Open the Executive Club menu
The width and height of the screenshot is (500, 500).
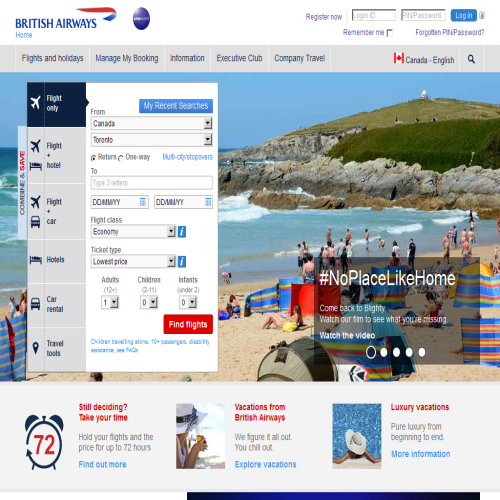click(x=239, y=58)
